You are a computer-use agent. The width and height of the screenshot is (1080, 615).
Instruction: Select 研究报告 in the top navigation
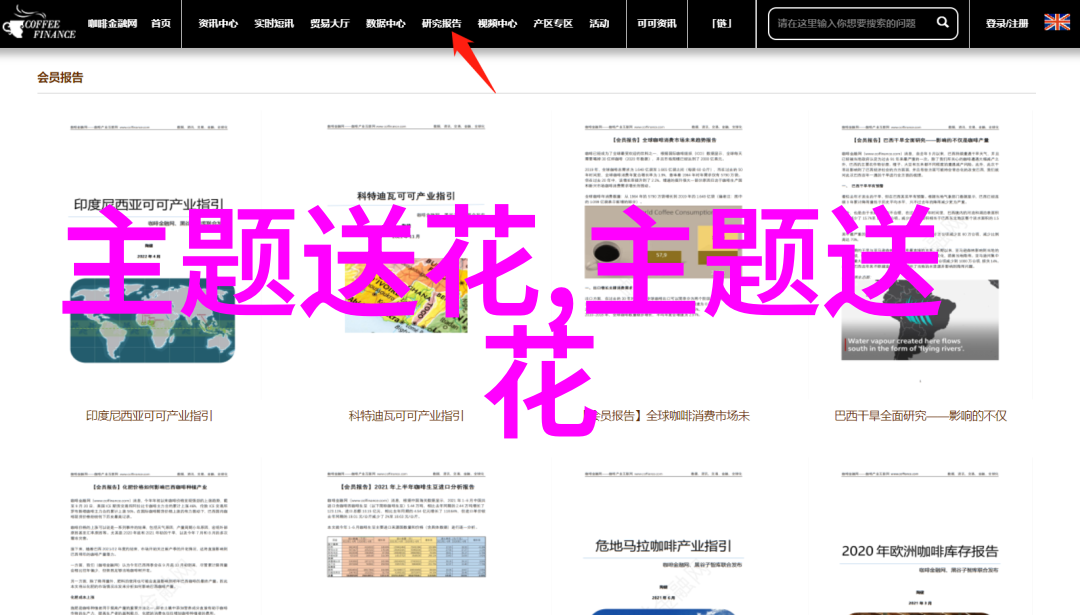click(x=442, y=23)
